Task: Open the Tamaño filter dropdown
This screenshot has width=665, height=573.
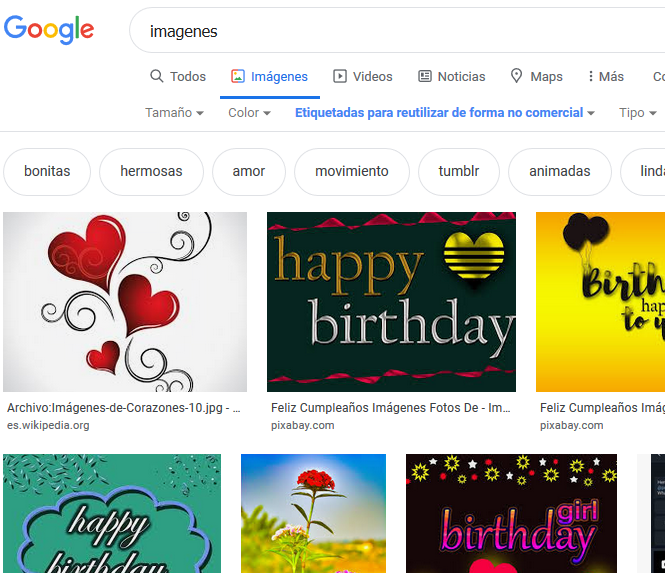Action: click(x=174, y=113)
